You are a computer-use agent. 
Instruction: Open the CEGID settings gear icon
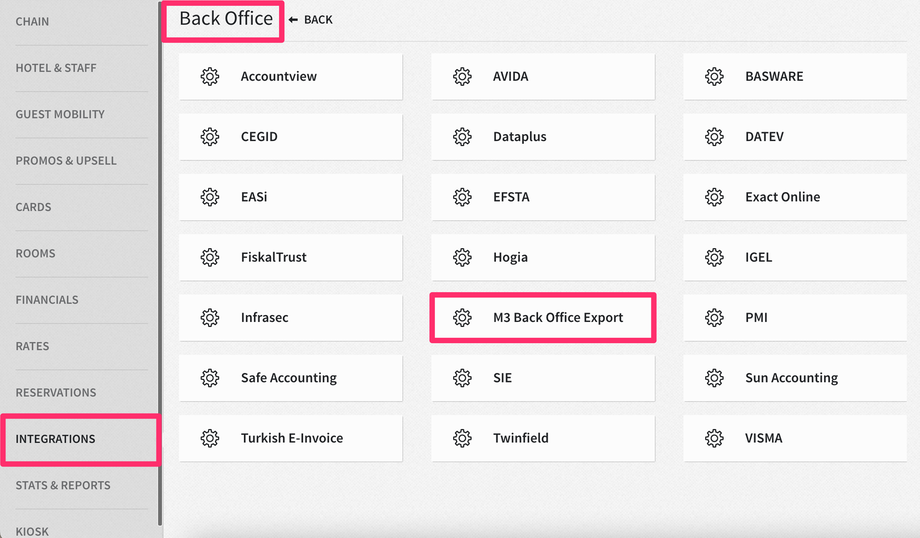point(209,137)
